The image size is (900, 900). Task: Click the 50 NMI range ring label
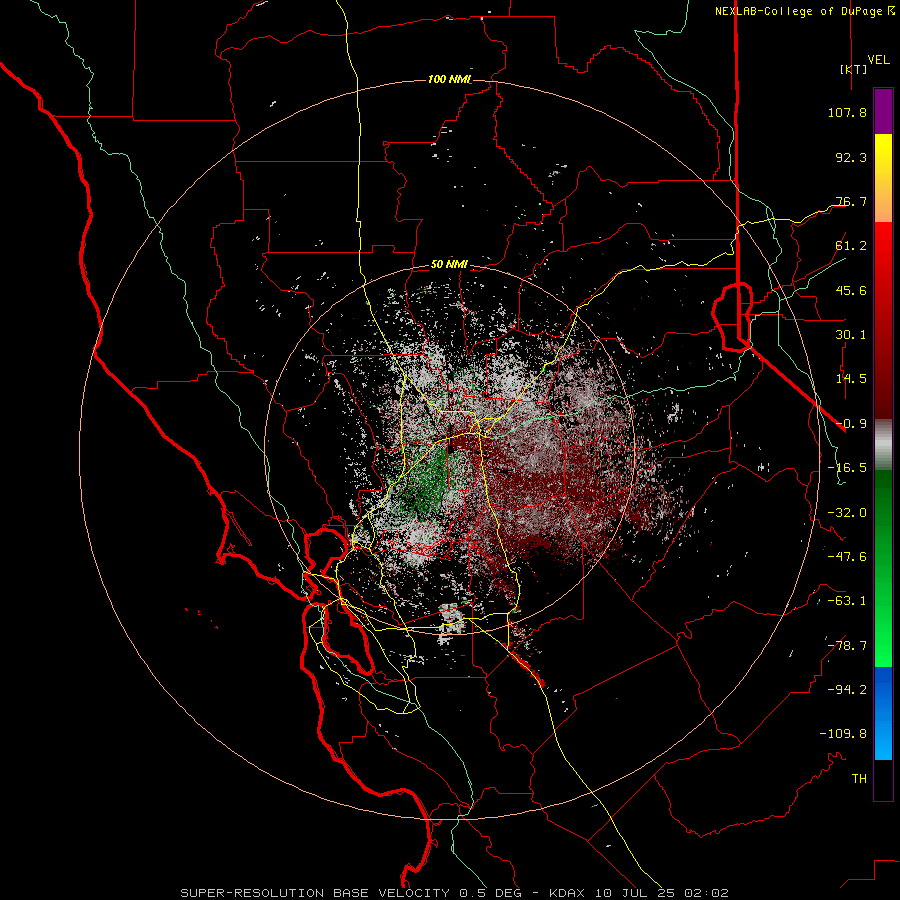[x=449, y=265]
